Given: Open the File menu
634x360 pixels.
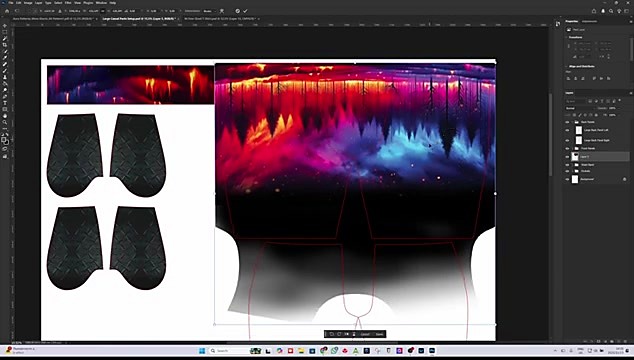Looking at the screenshot, I should 11,3.
